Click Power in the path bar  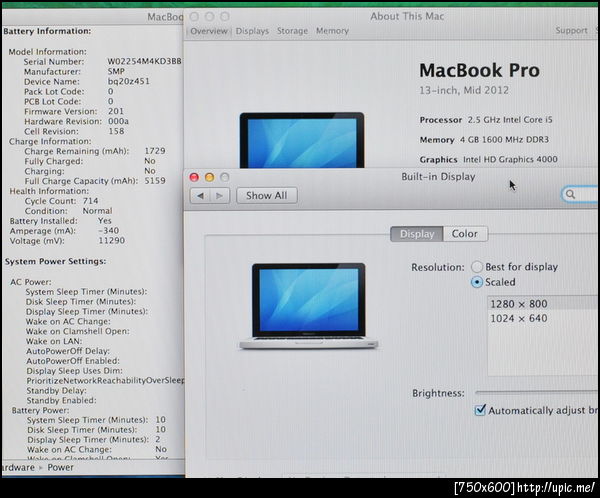click(x=60, y=467)
